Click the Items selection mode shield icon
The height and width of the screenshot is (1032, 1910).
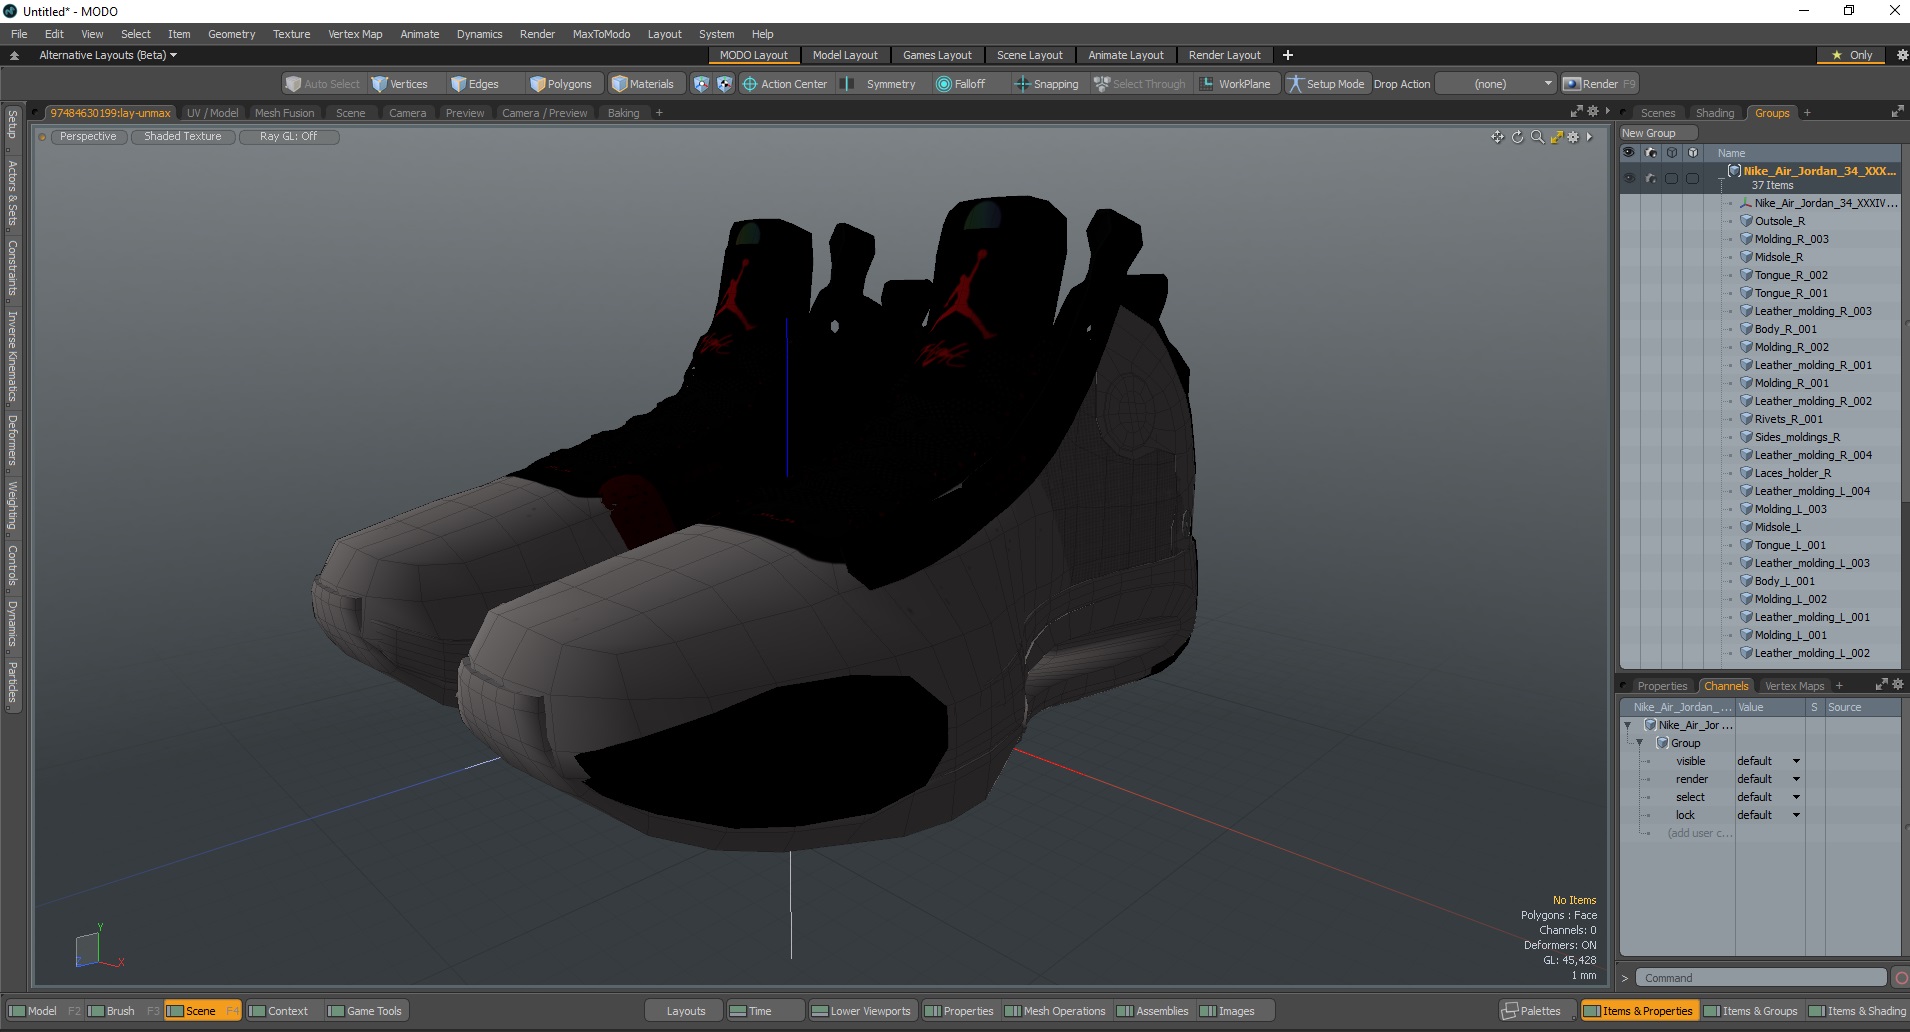click(701, 84)
